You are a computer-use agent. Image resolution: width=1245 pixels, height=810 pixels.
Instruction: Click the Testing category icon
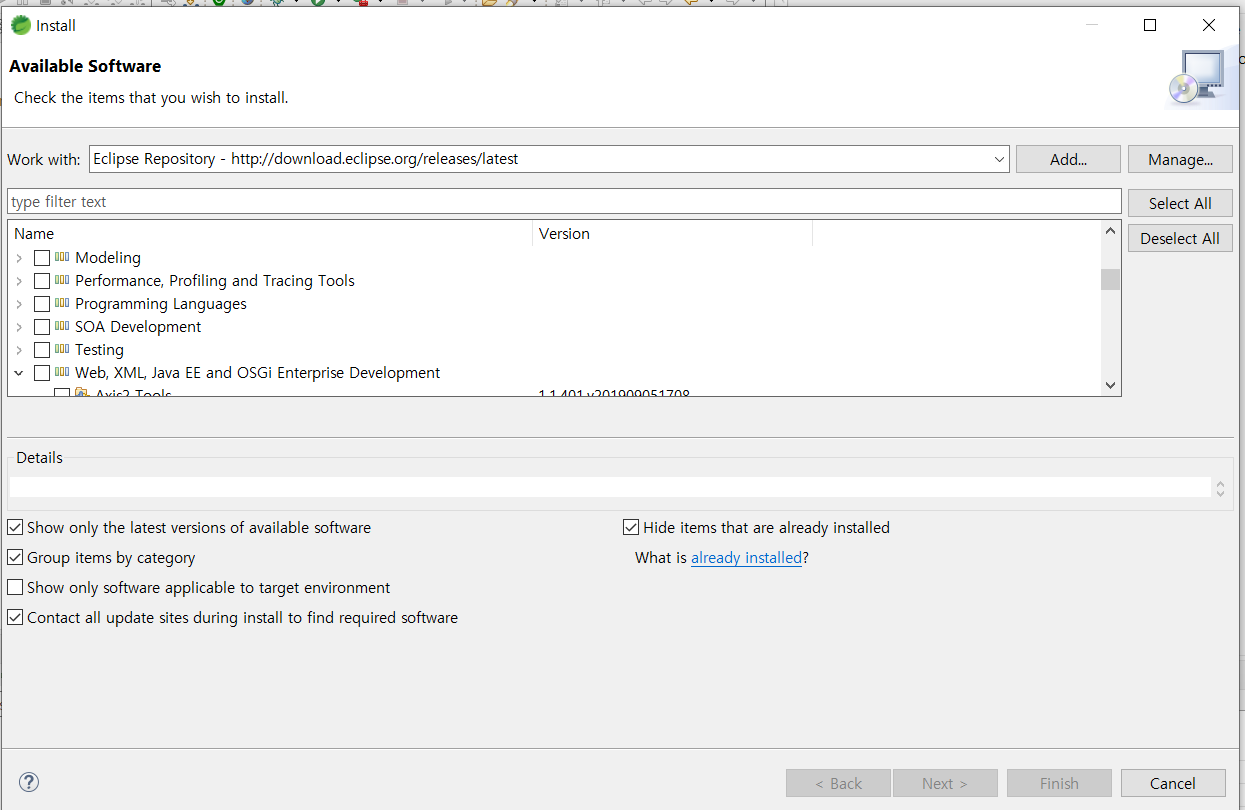point(62,349)
